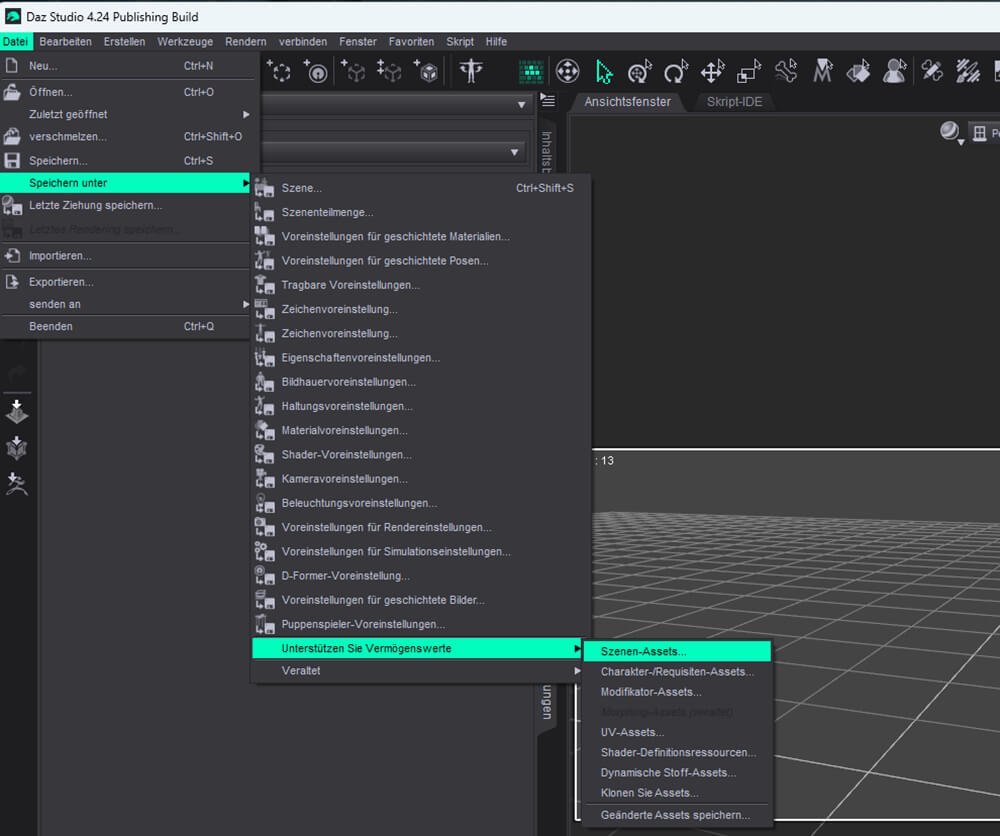Open the Erstellen menu
This screenshot has width=1000, height=836.
pyautogui.click(x=124, y=41)
